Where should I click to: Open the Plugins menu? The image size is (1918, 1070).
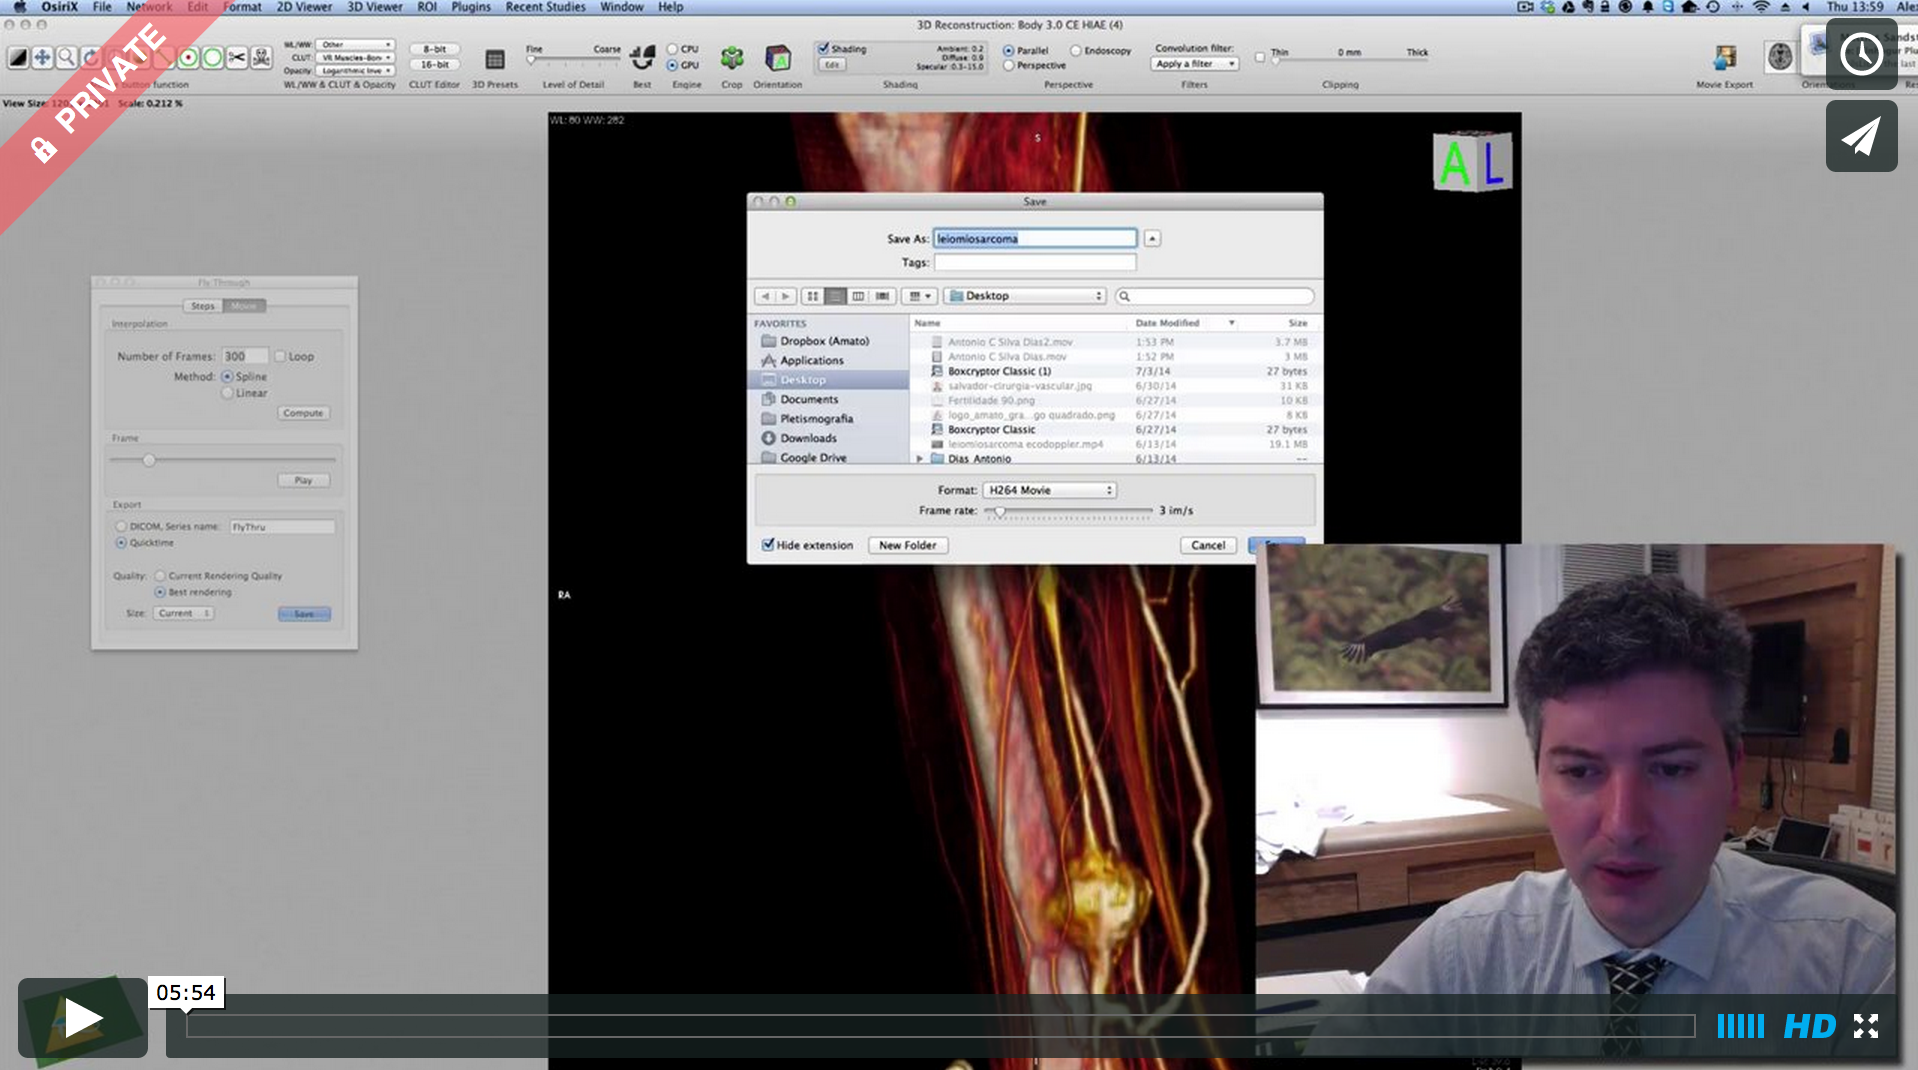click(471, 7)
